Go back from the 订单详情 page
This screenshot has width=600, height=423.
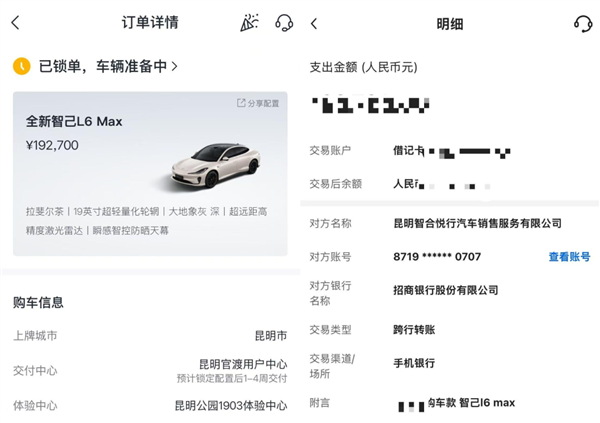click(15, 23)
